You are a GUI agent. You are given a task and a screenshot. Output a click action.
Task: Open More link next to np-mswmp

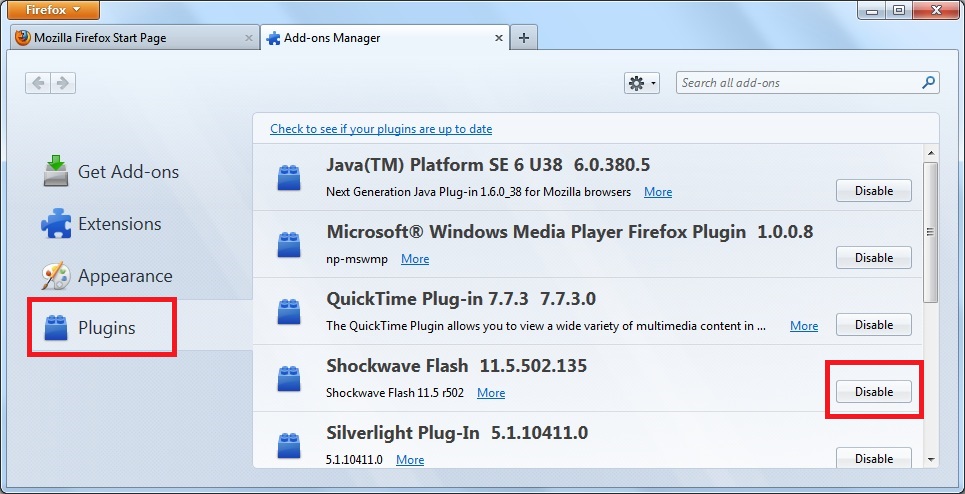tap(415, 259)
